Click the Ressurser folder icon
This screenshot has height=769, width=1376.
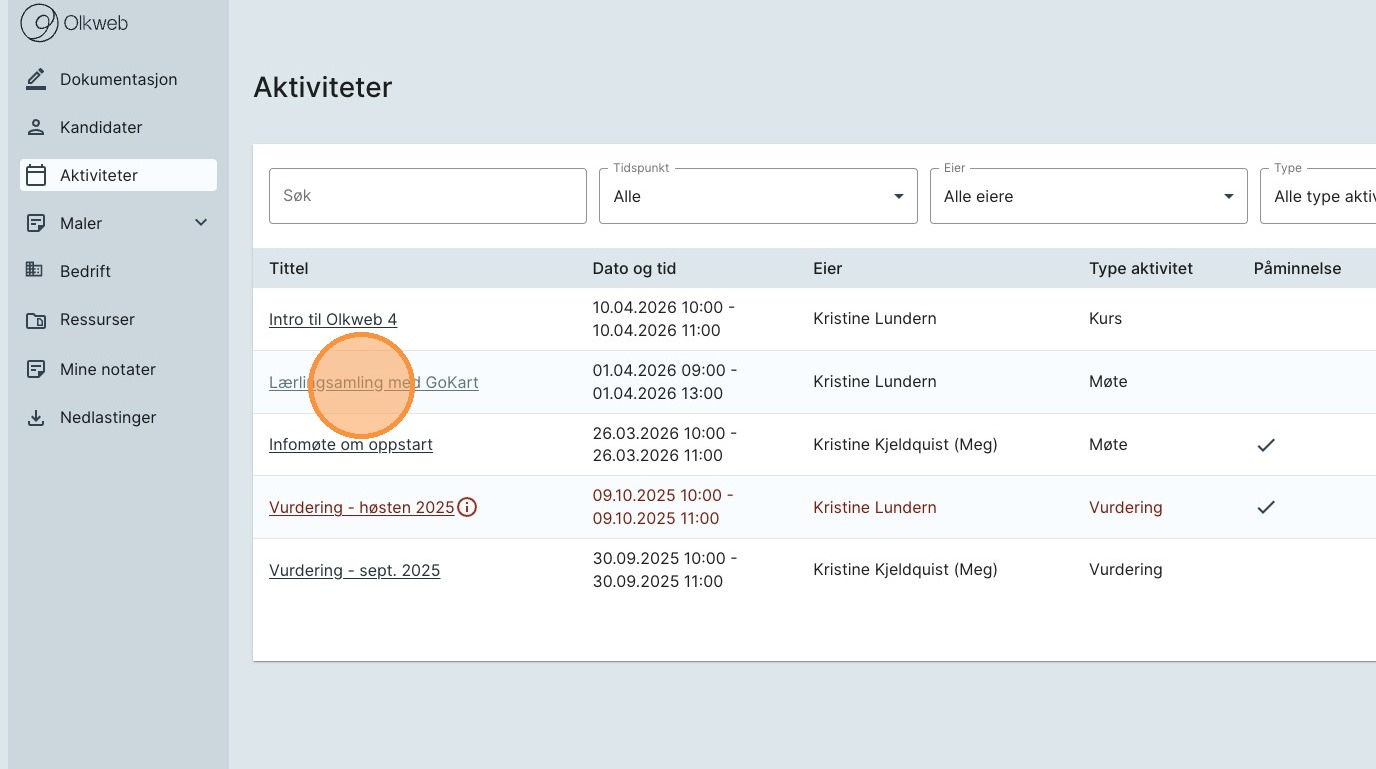coord(36,320)
